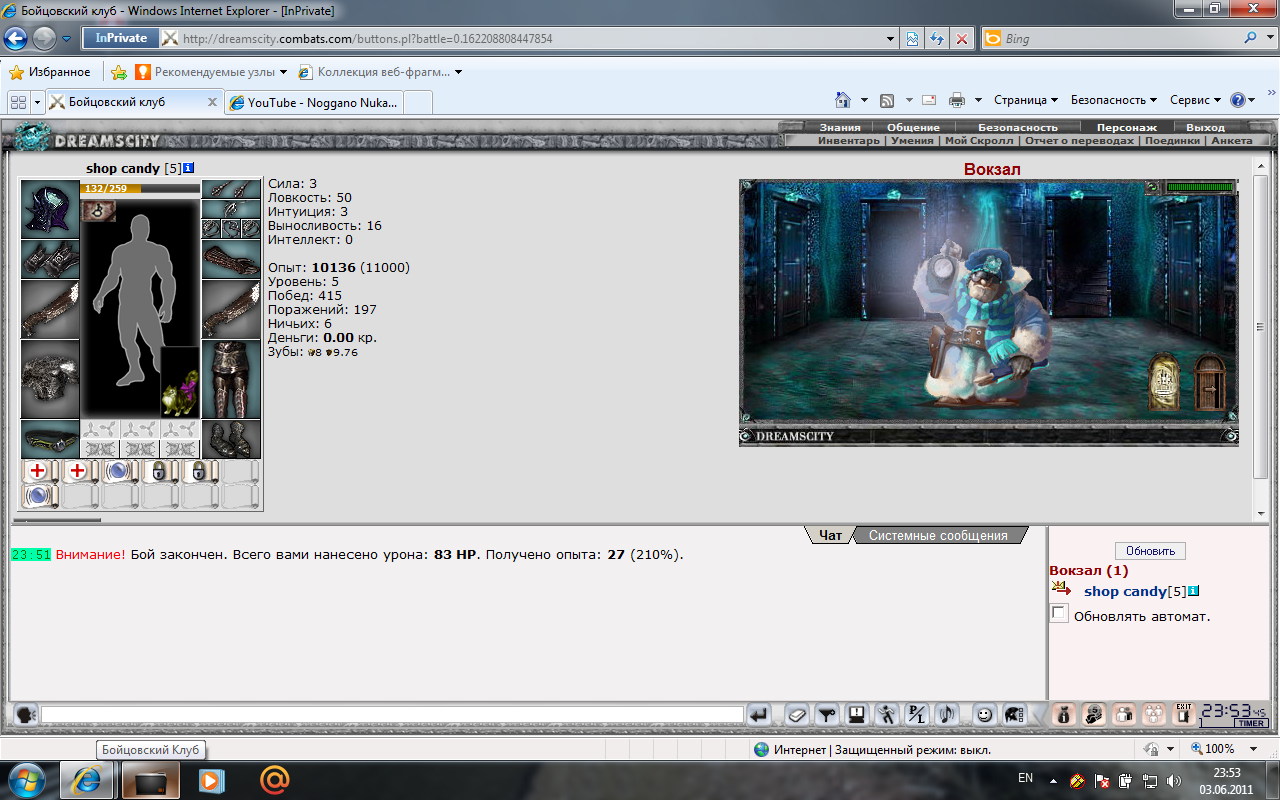Click the chat message input field
This screenshot has height=800, width=1280.
[392, 714]
